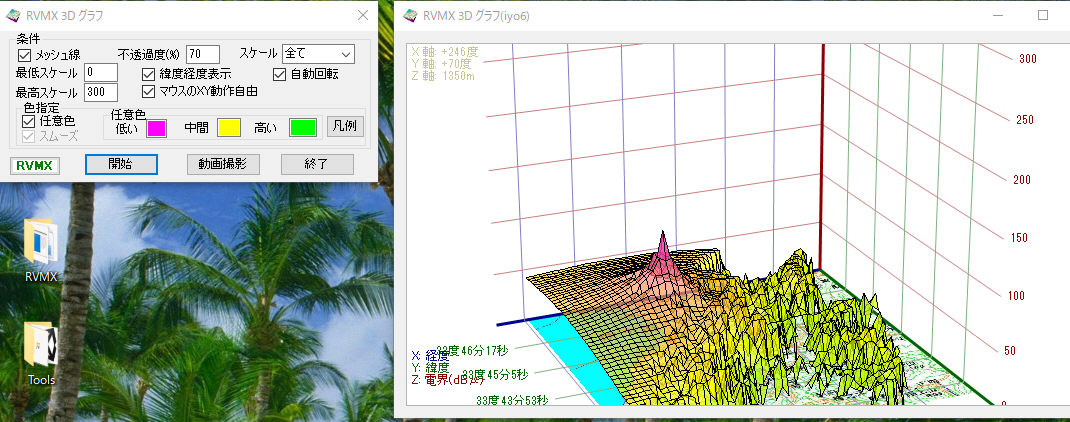Toggle the マウスのXY動作自由 checkbox

click(x=149, y=91)
